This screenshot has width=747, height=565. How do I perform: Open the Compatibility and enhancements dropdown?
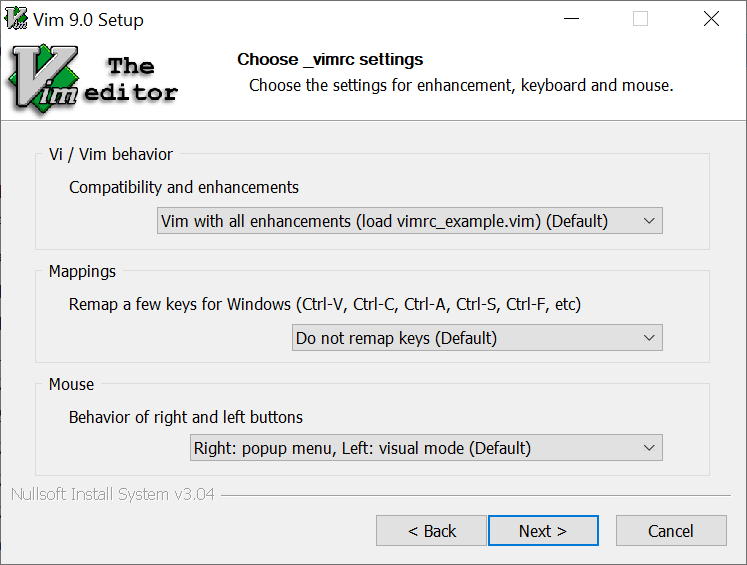point(410,221)
